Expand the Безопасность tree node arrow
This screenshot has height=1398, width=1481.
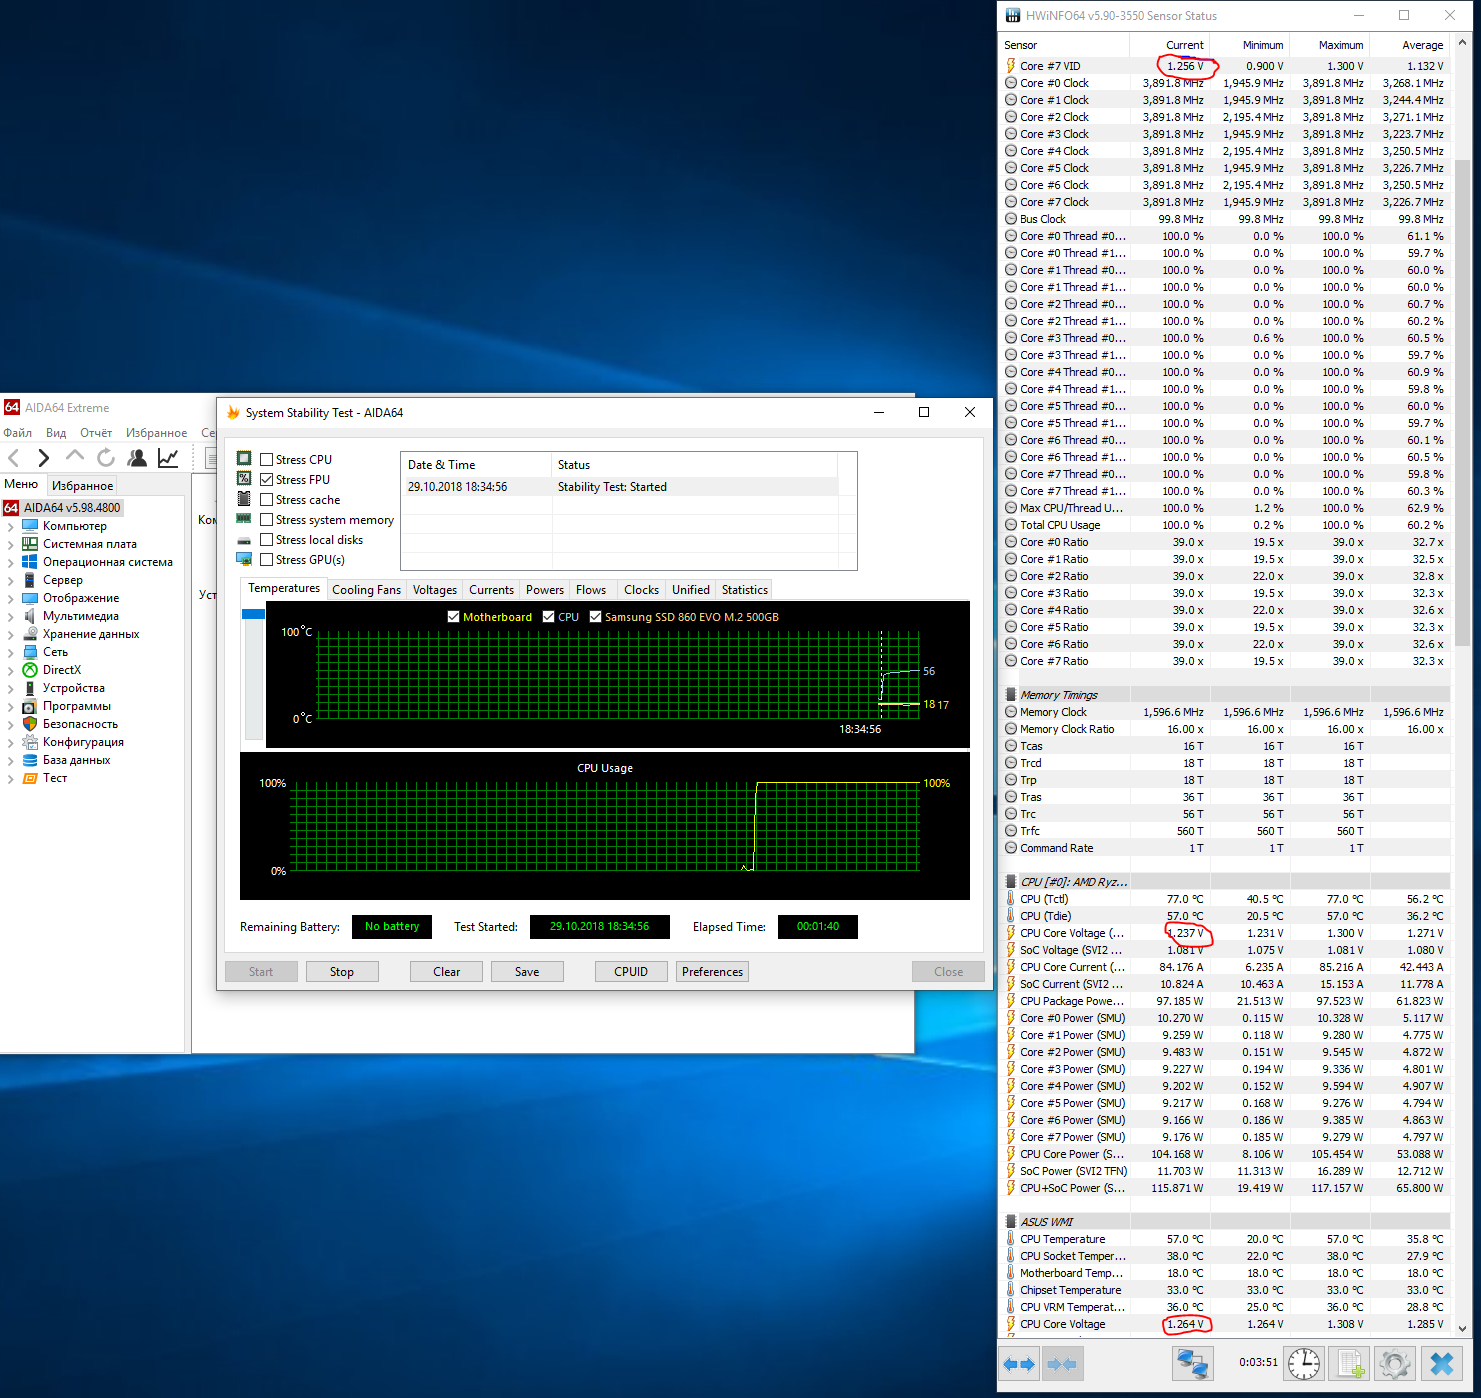11,724
